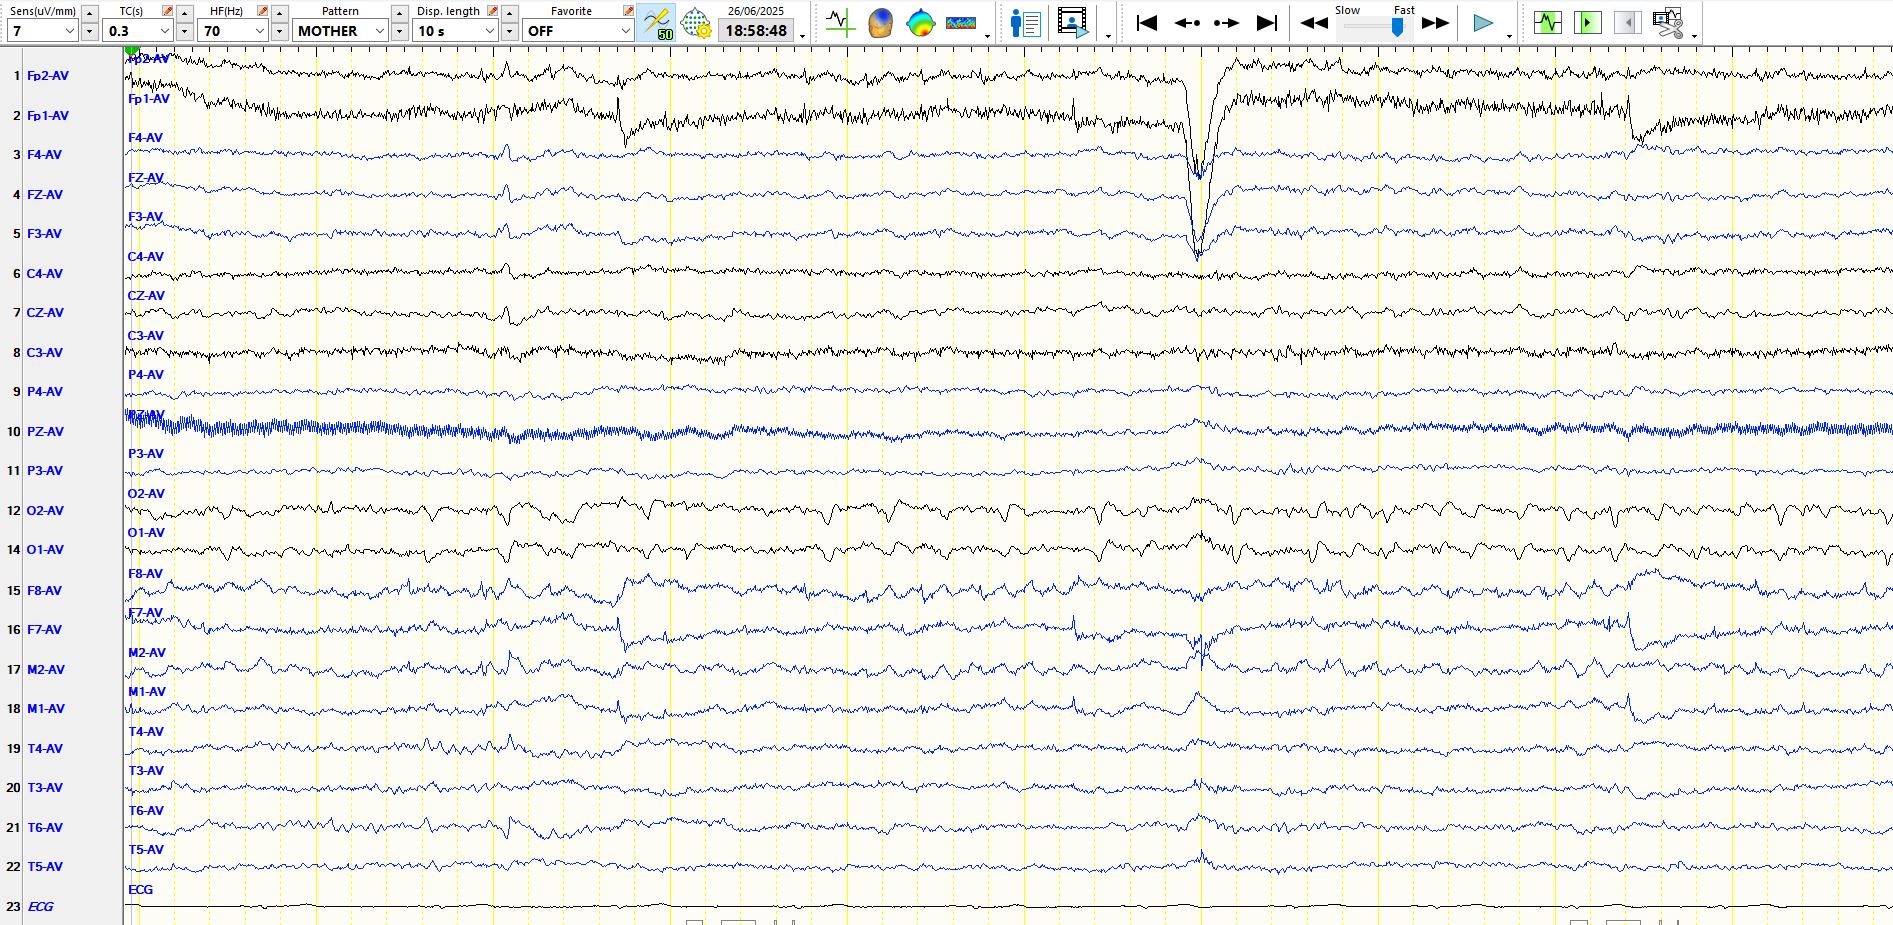The image size is (1893, 925).
Task: Select channel 1 Fp2-AV in the channel list
Action: [47, 76]
